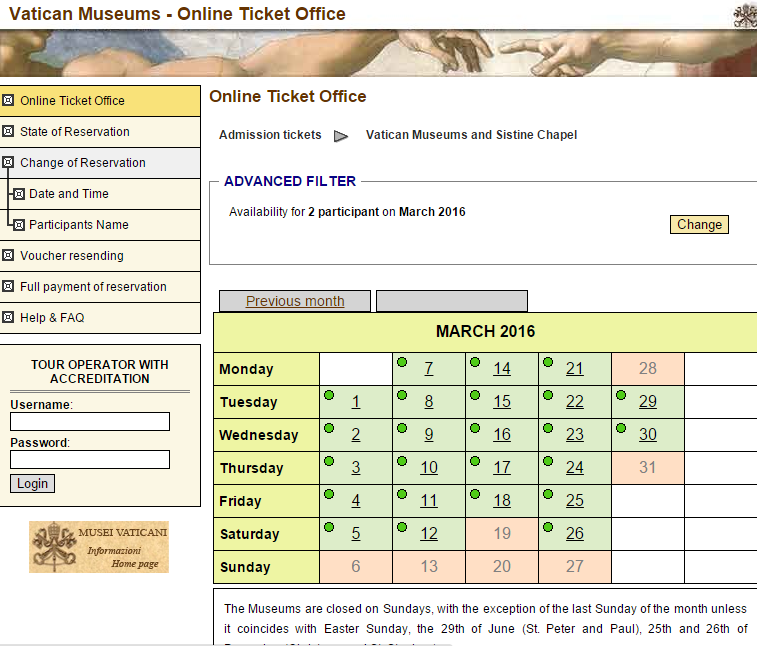Screen dimensions: 757x646
Task: Select Thursday March 10
Action: coord(429,467)
